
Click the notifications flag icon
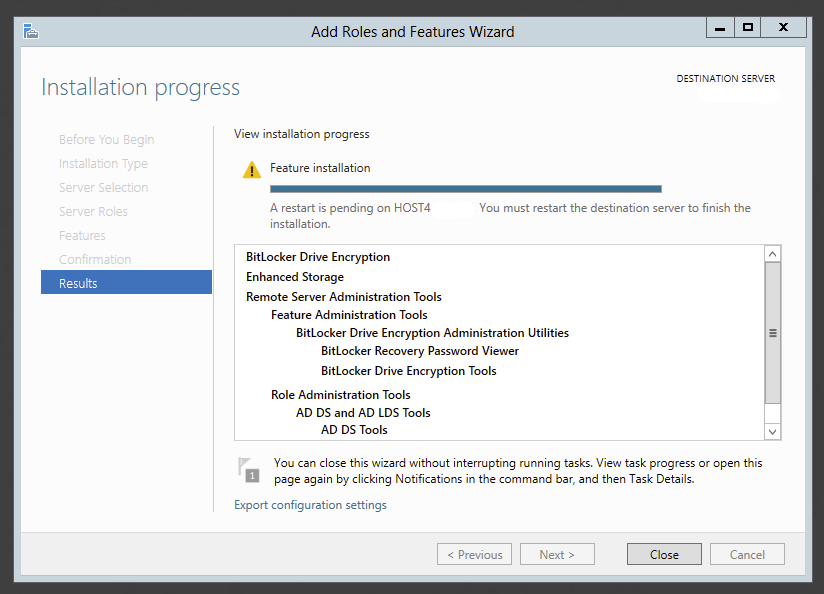click(247, 469)
